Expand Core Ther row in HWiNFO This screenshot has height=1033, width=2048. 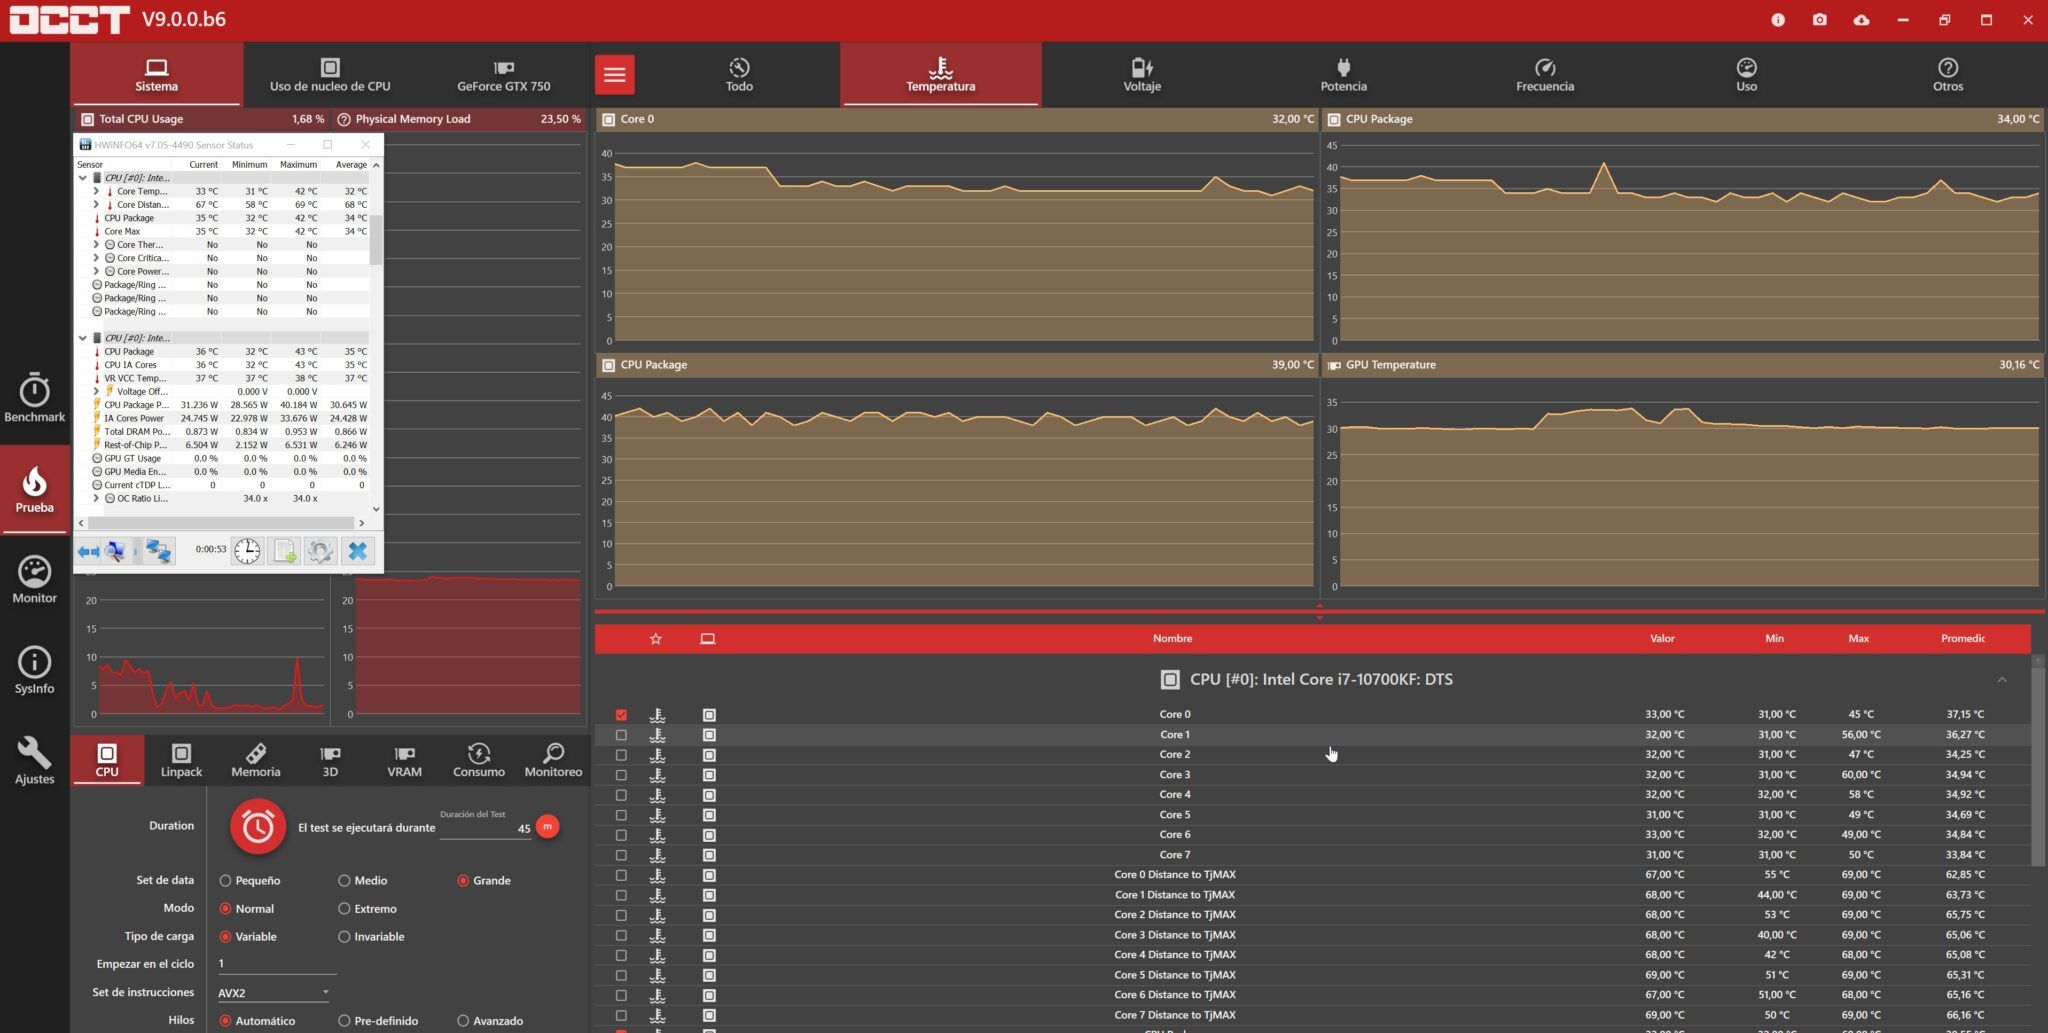(x=96, y=245)
